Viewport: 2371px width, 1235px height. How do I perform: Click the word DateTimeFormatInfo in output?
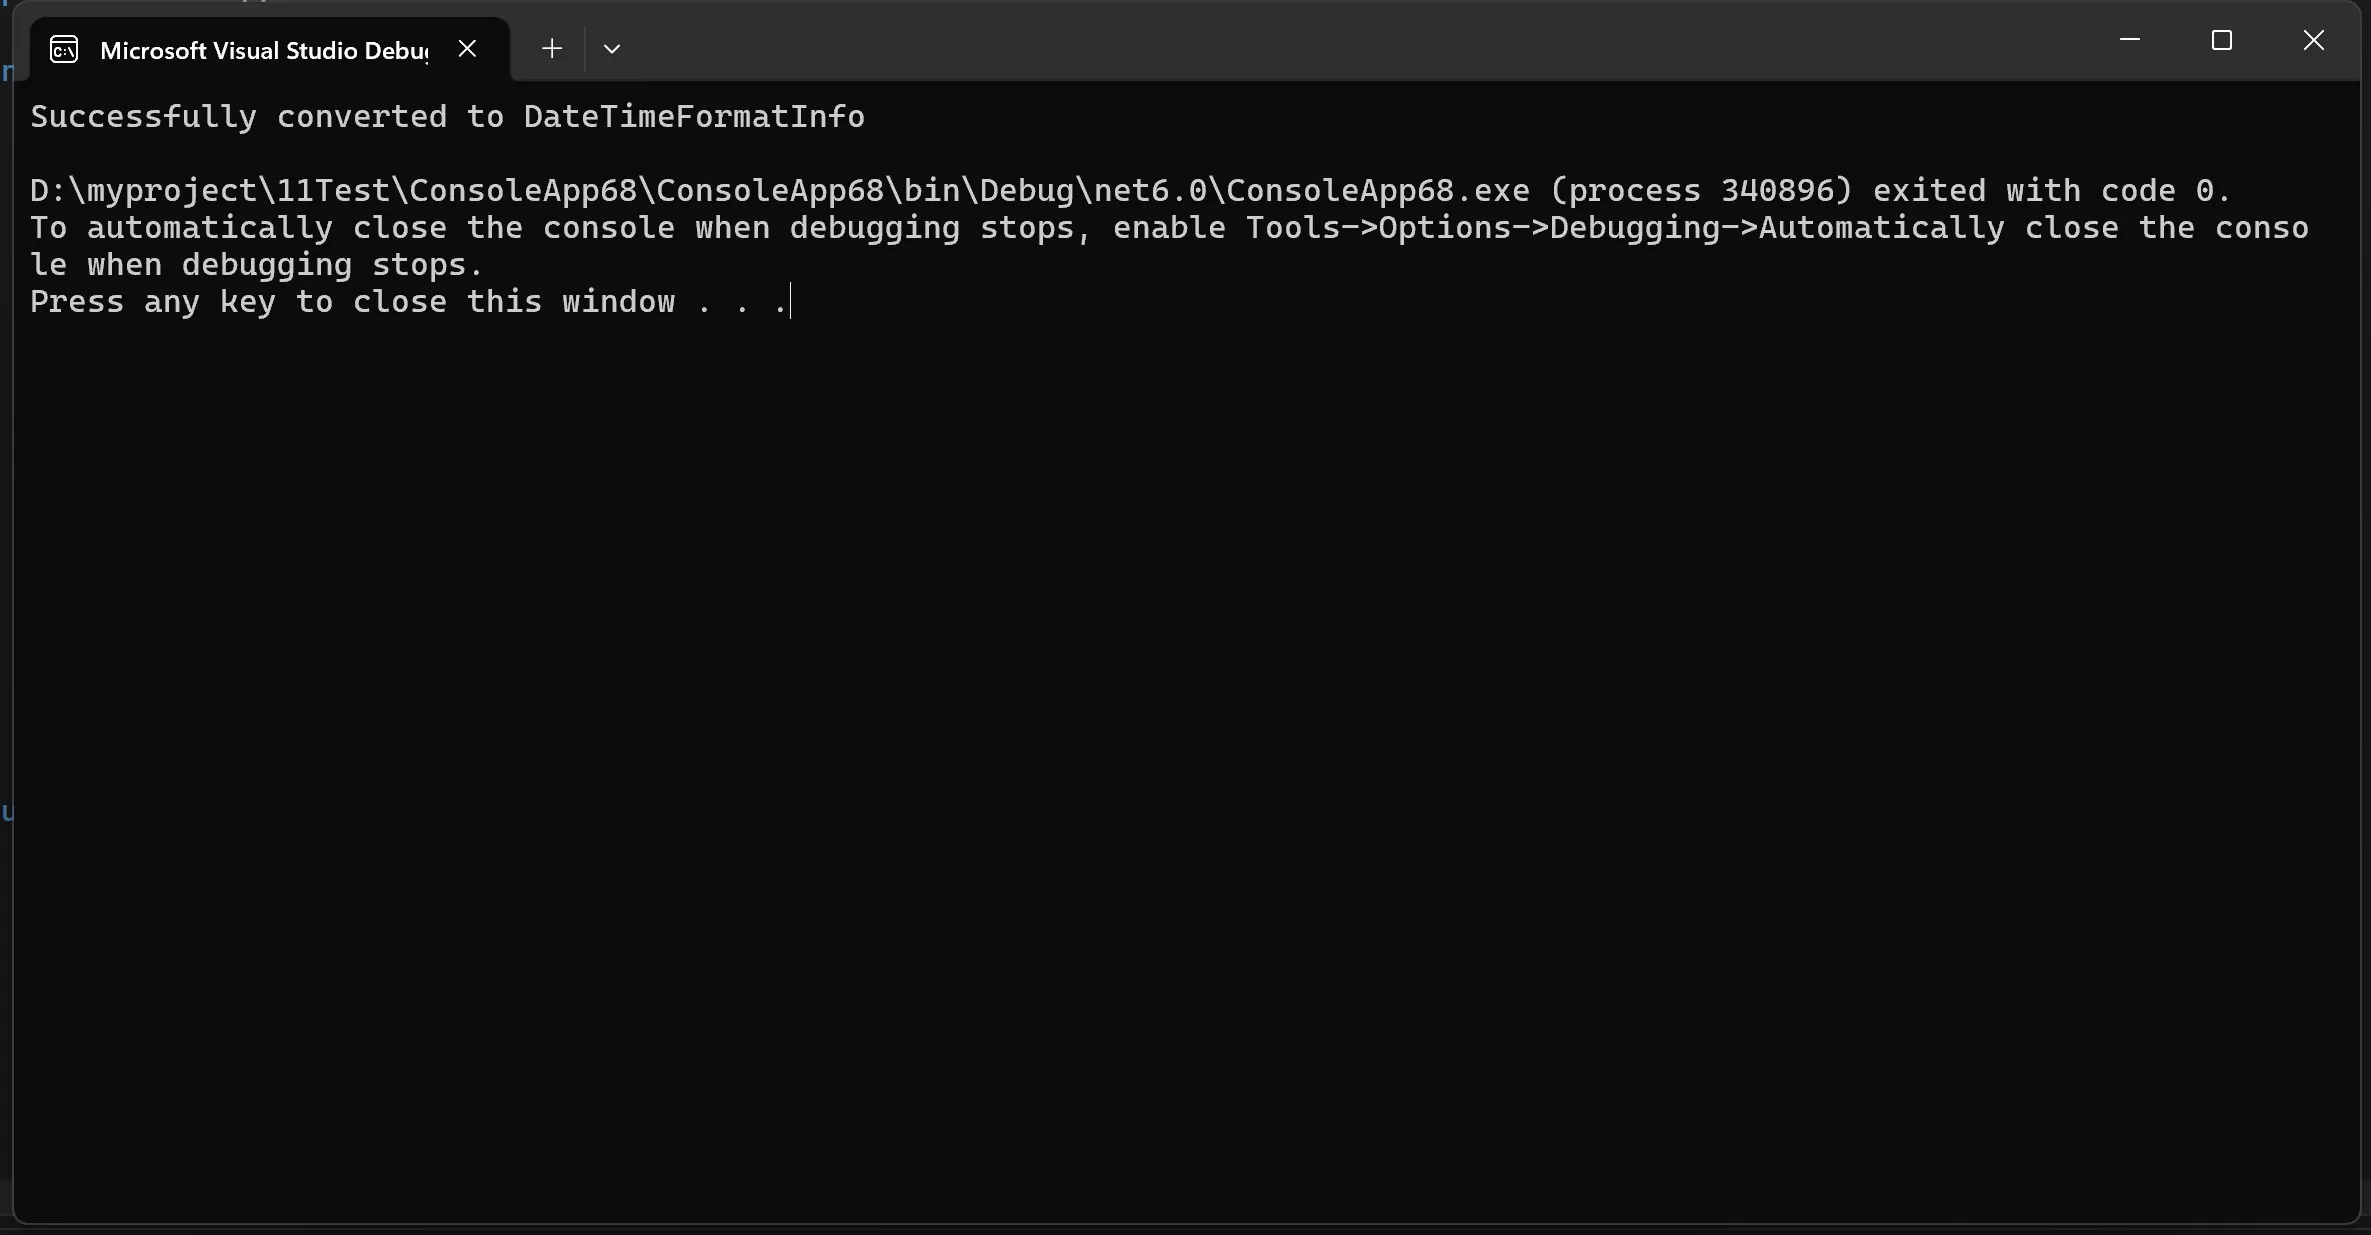(694, 117)
